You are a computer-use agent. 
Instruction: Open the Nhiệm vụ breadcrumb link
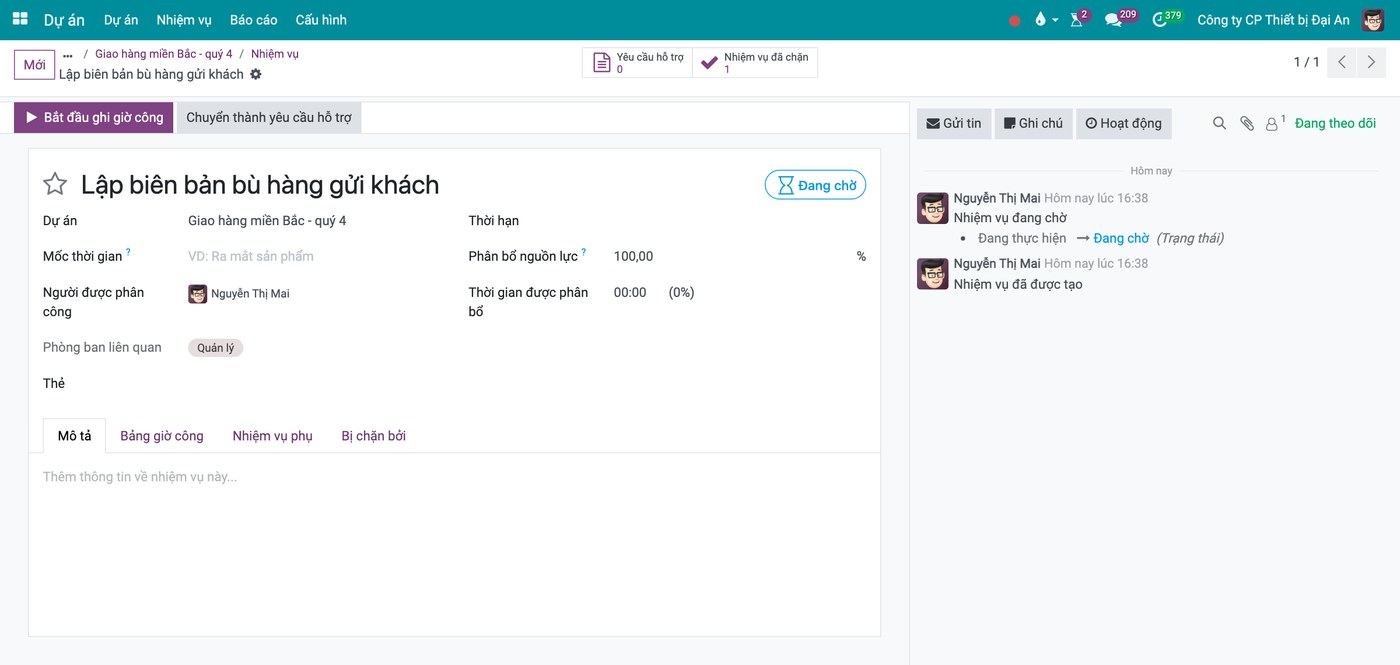coord(275,54)
